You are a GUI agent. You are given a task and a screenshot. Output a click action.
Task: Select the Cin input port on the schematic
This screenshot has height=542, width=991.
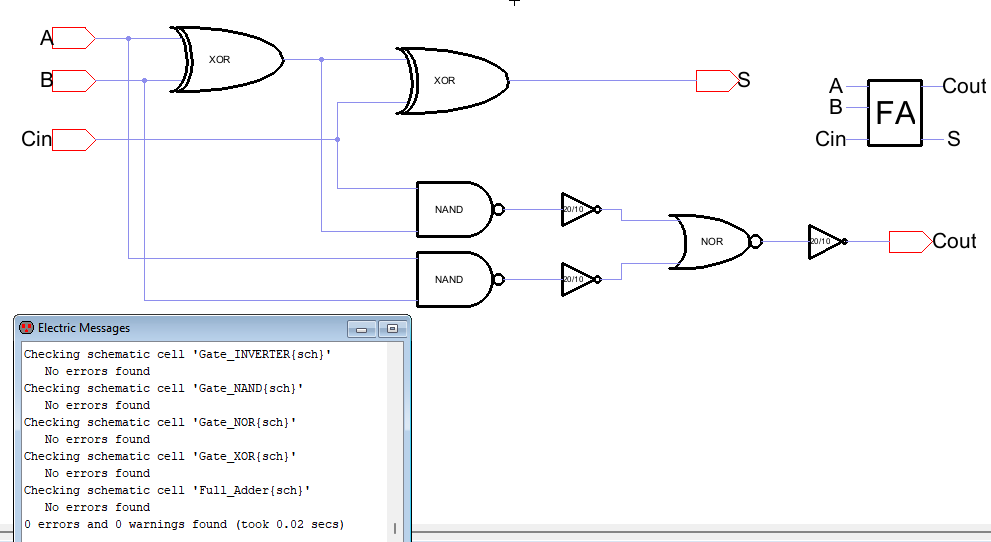[72, 139]
